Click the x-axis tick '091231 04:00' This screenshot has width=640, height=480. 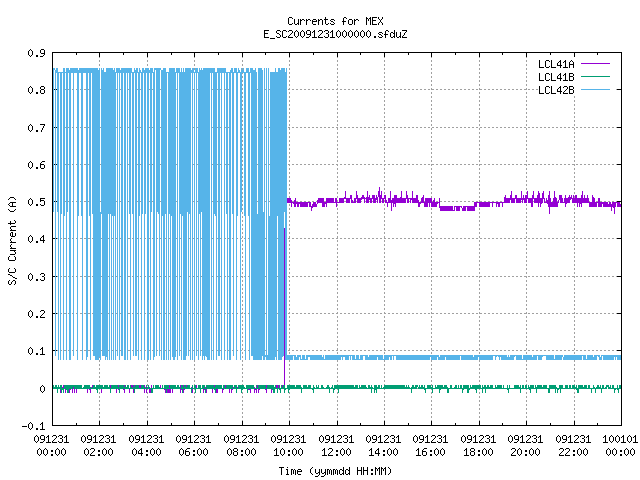tap(146, 446)
